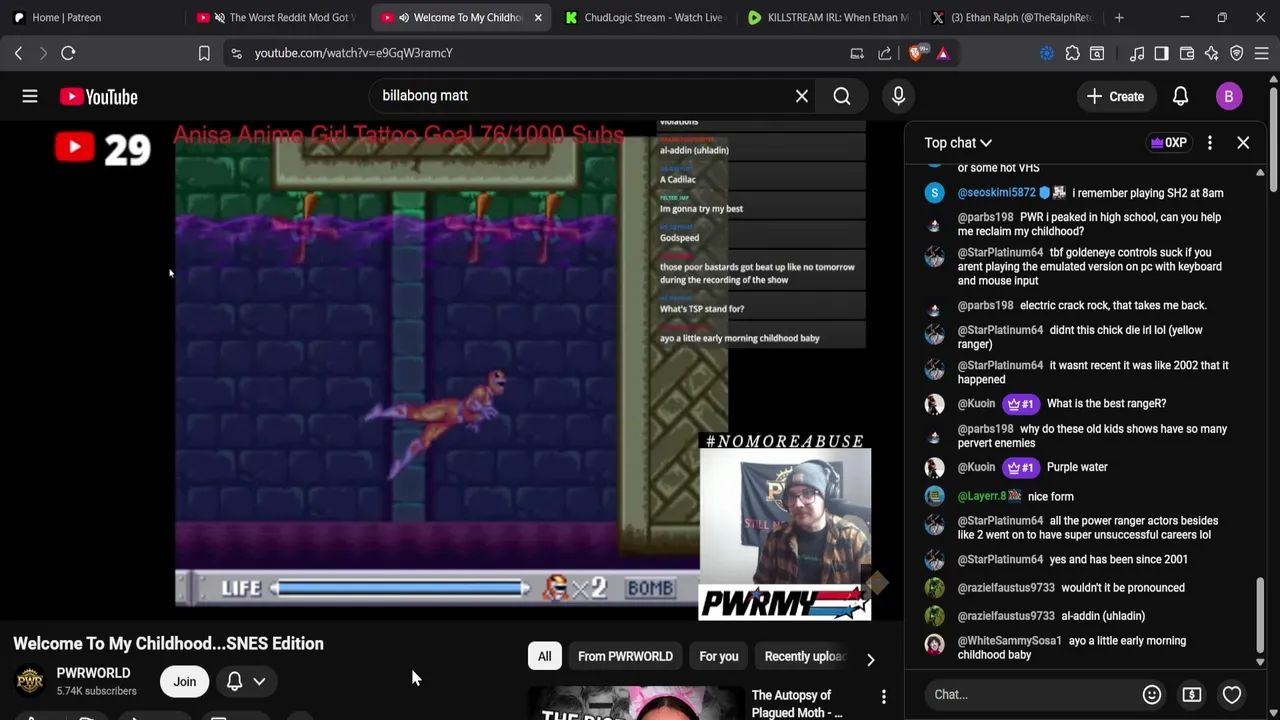
Task: Go to the YouTube home logo
Action: [98, 96]
